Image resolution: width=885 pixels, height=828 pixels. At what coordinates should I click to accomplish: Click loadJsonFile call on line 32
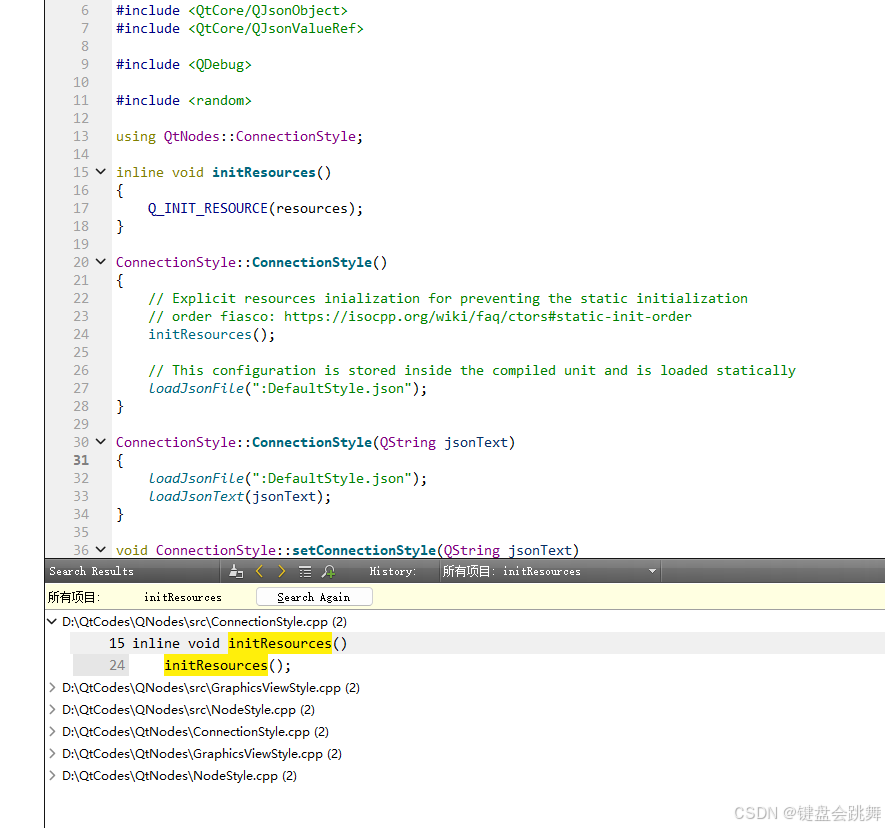tap(196, 479)
